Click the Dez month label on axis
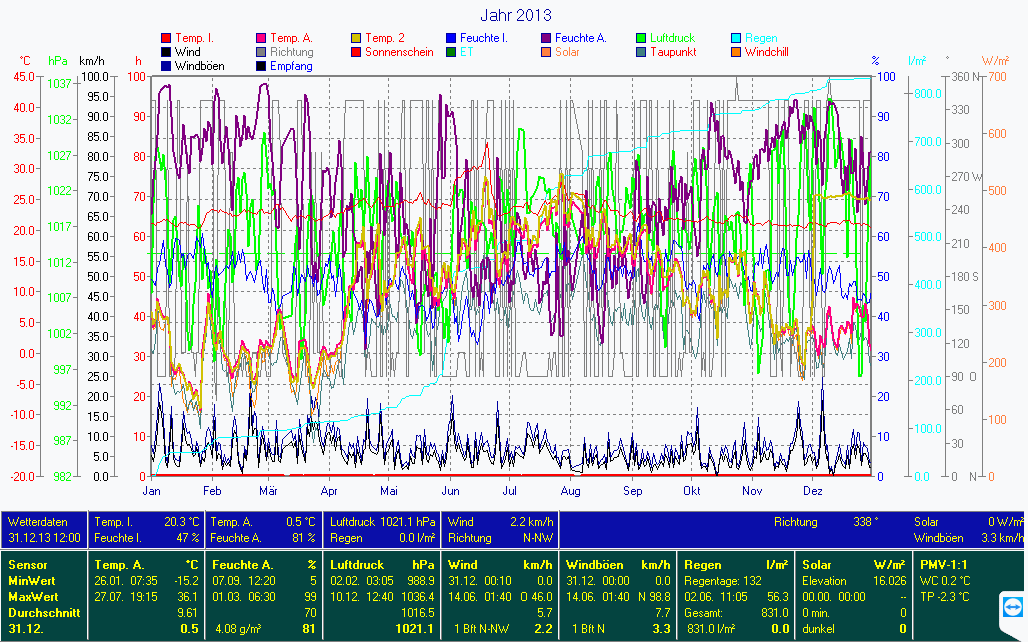1028x642 pixels. [812, 491]
